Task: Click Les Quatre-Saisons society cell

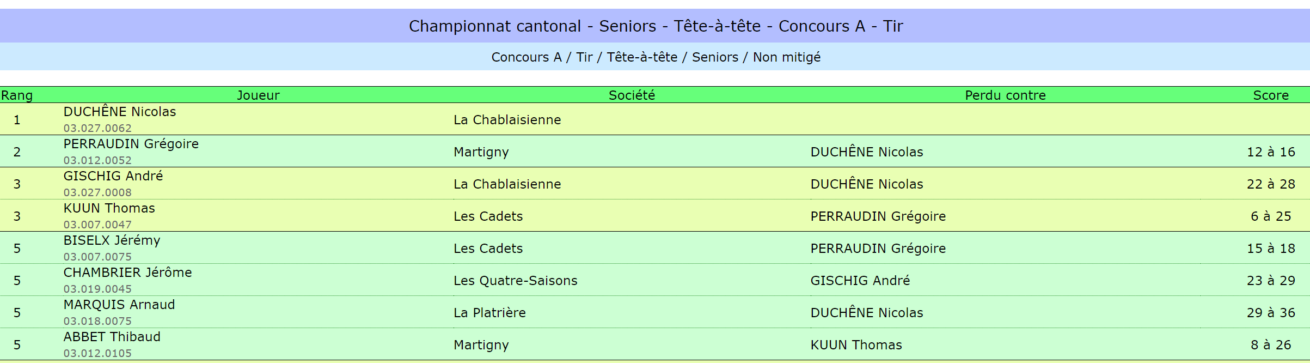Action: pos(515,281)
